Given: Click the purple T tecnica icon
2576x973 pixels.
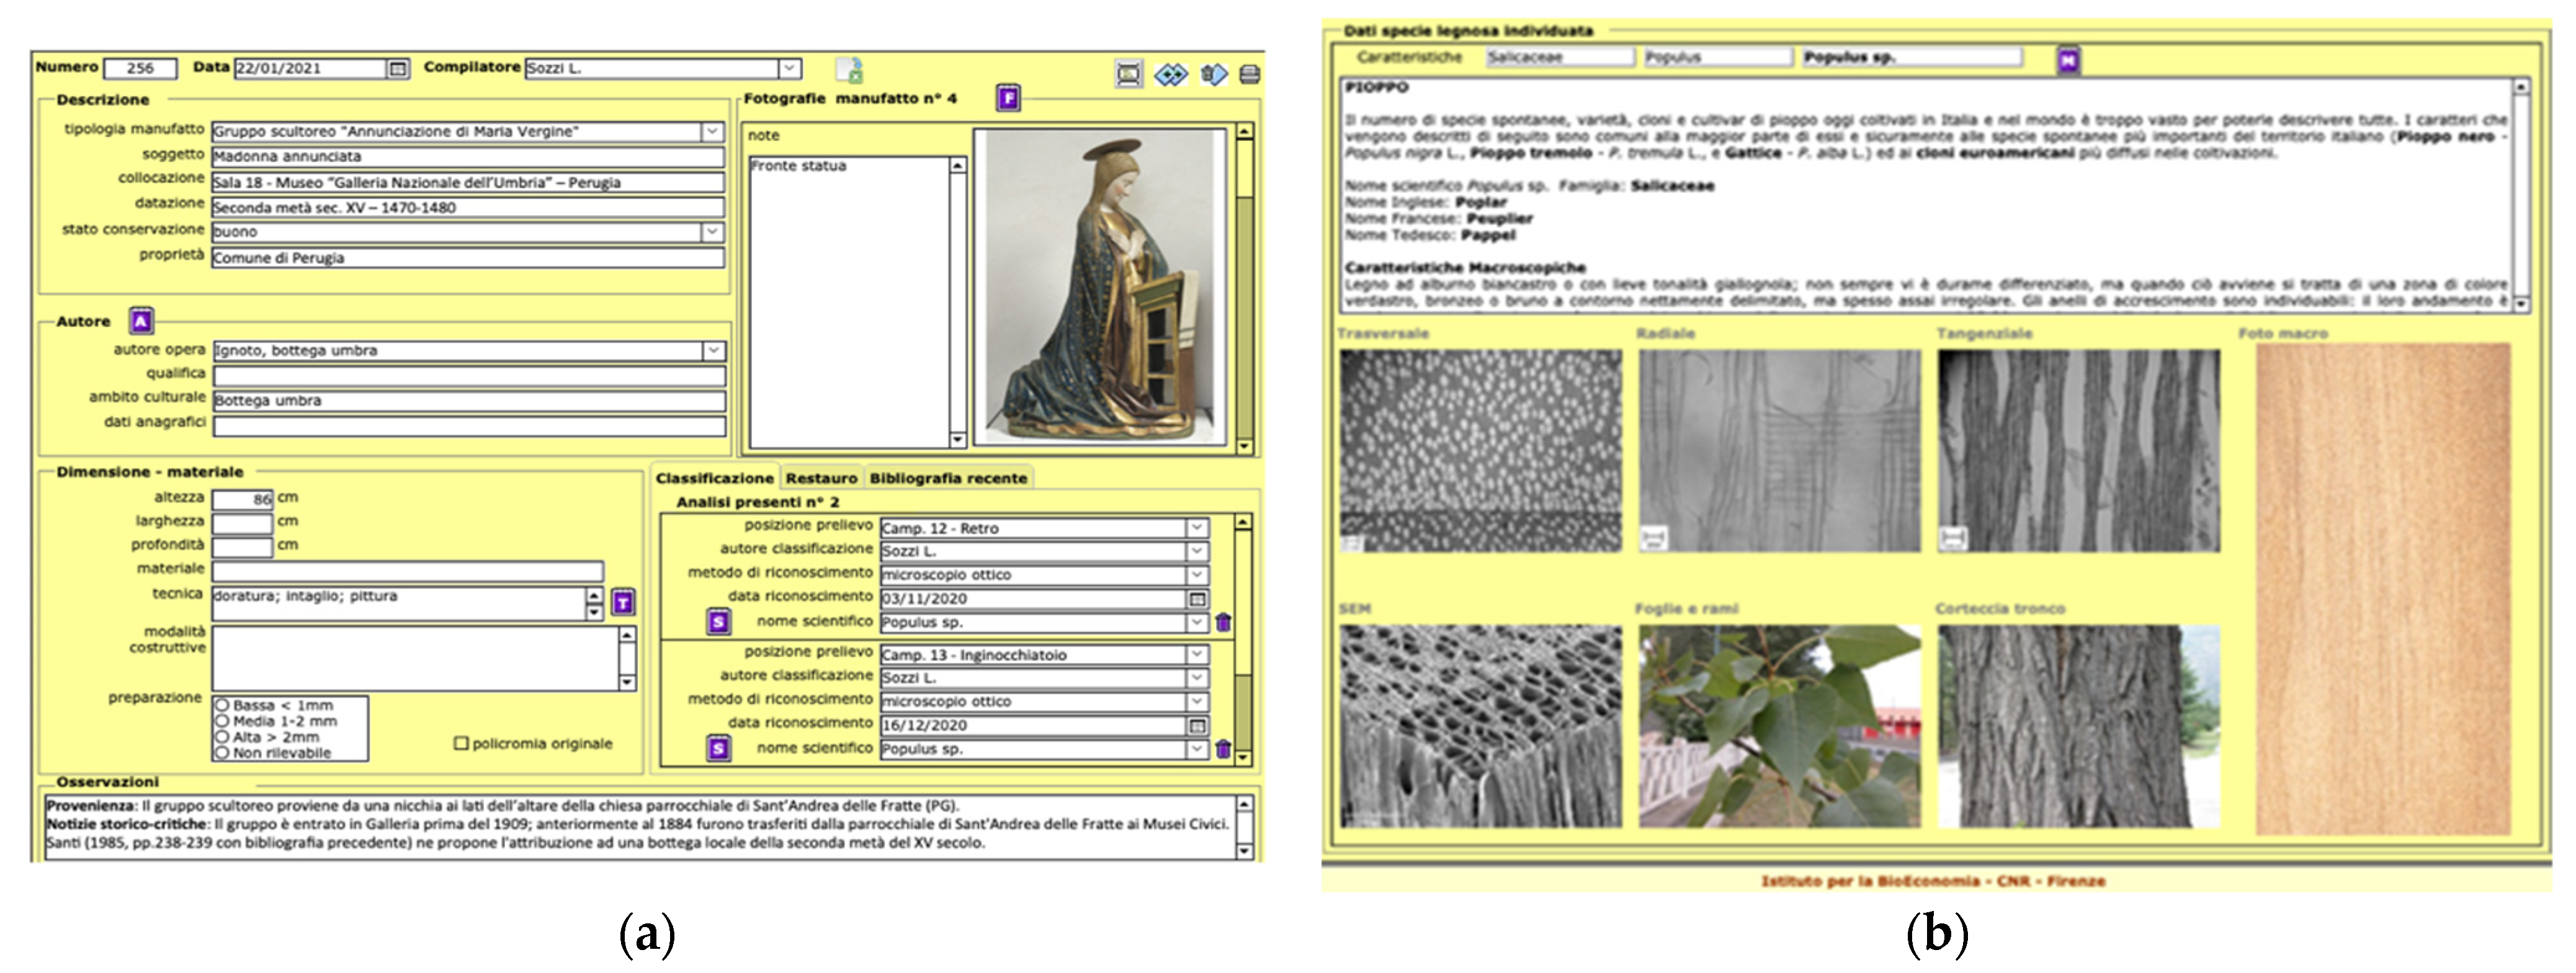Looking at the screenshot, I should (x=623, y=602).
